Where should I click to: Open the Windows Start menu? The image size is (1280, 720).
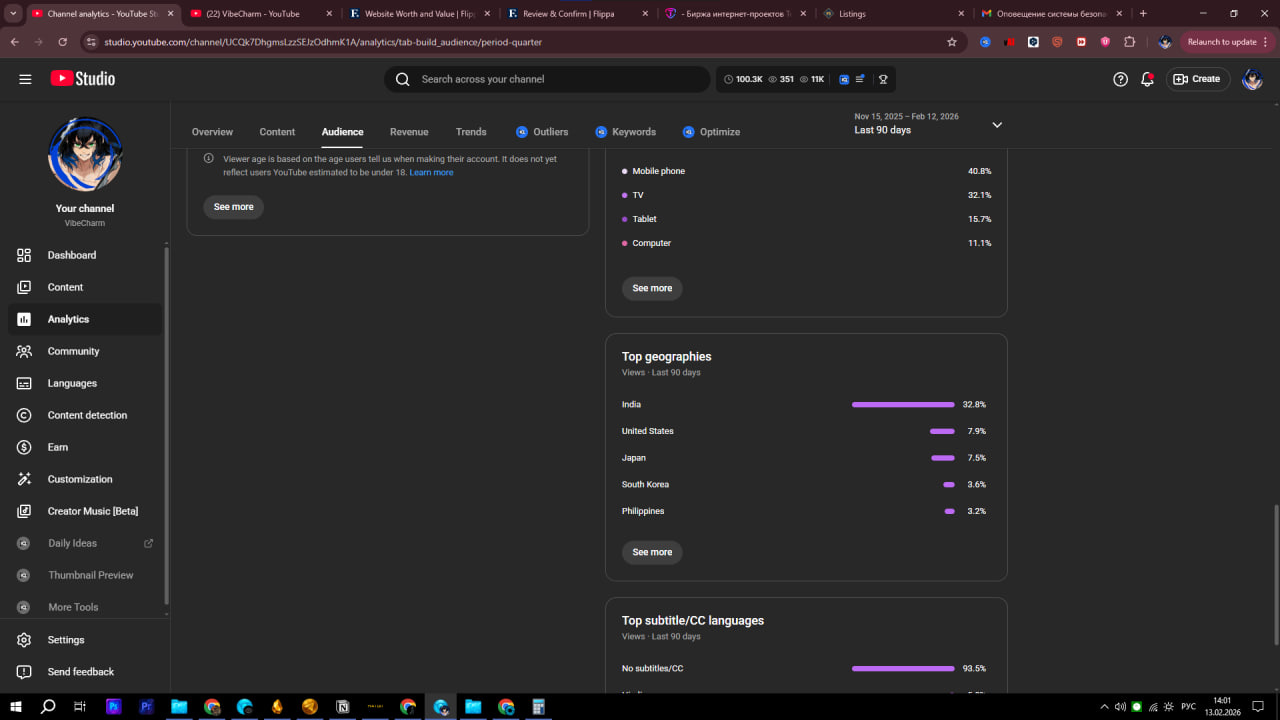[x=15, y=706]
